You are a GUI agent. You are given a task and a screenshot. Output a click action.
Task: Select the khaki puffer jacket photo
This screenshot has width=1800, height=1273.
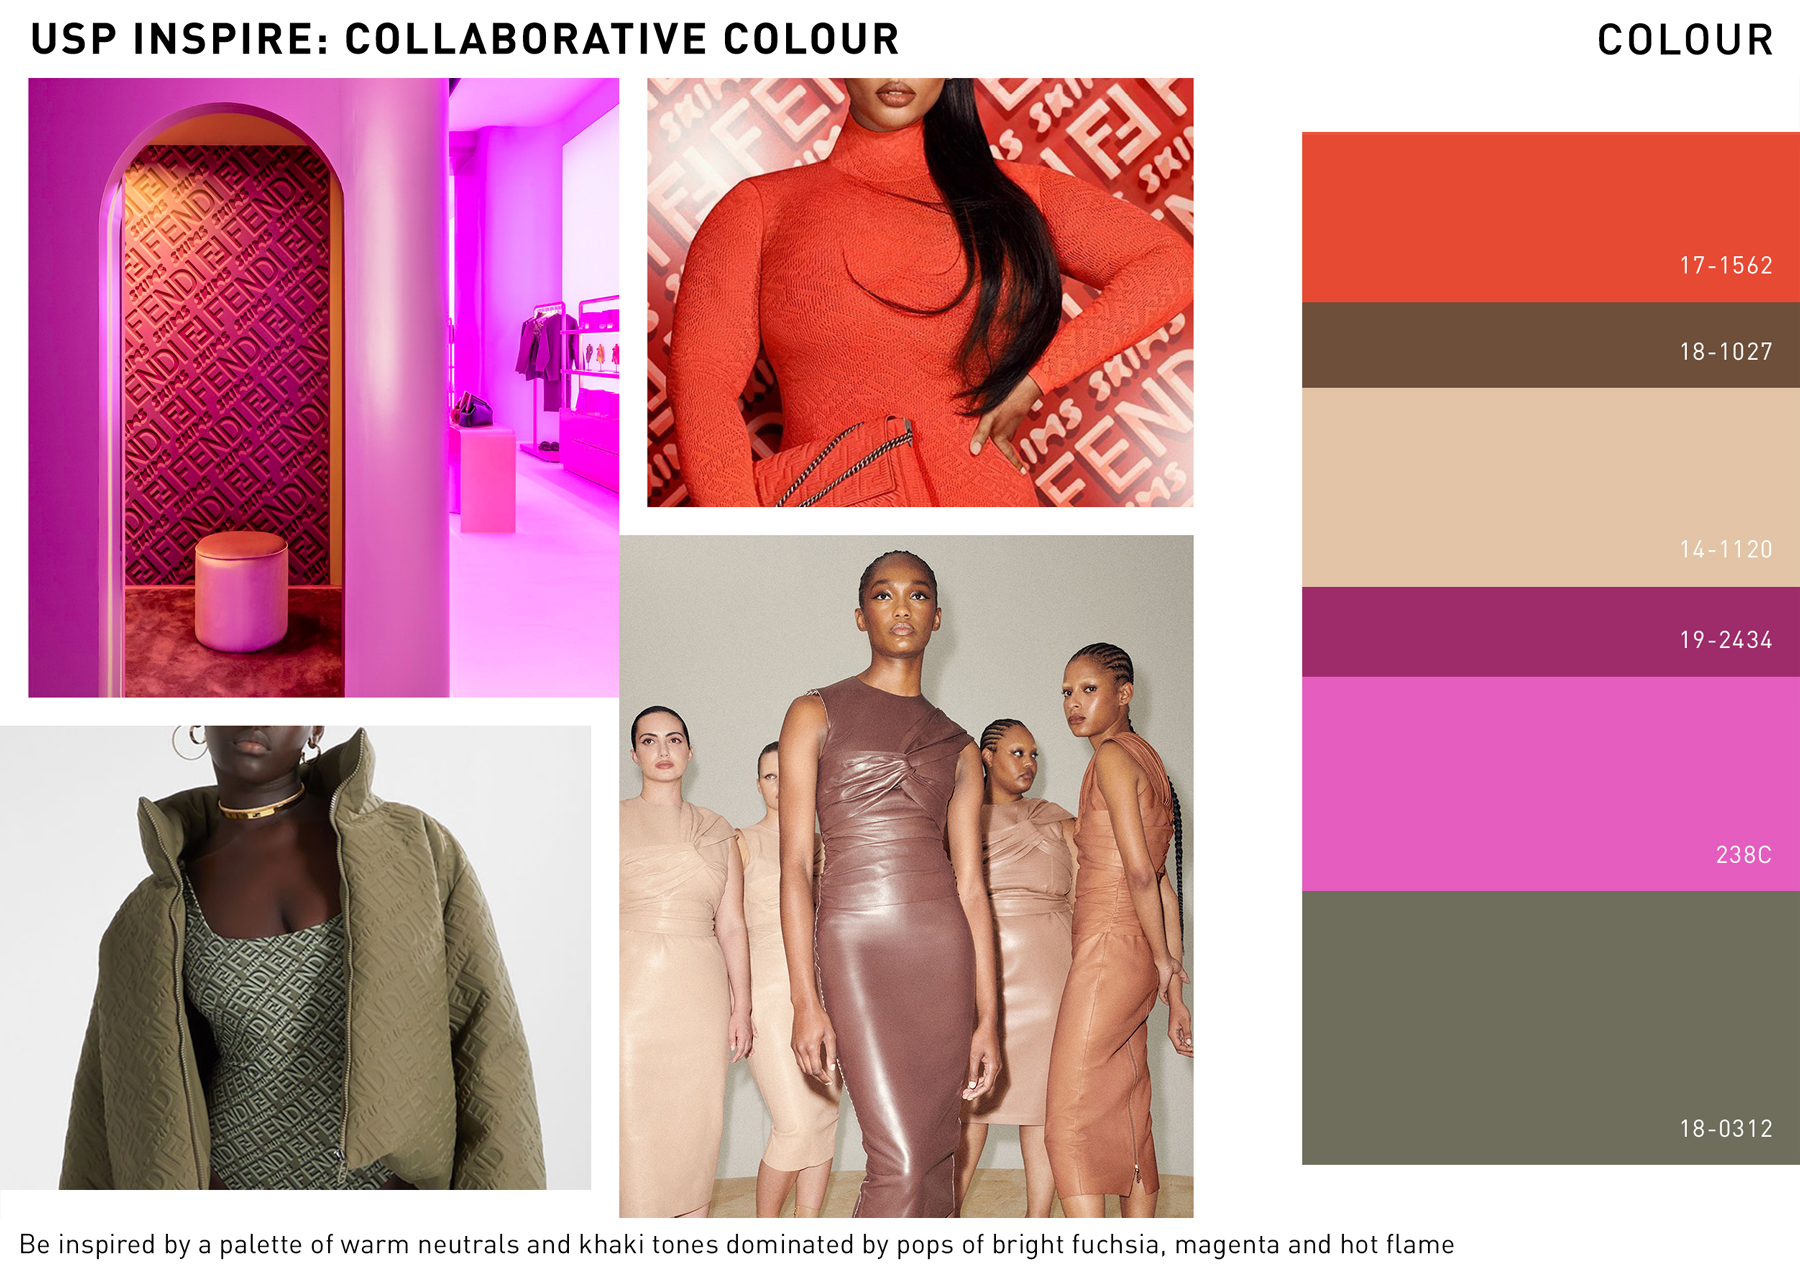coord(295,958)
